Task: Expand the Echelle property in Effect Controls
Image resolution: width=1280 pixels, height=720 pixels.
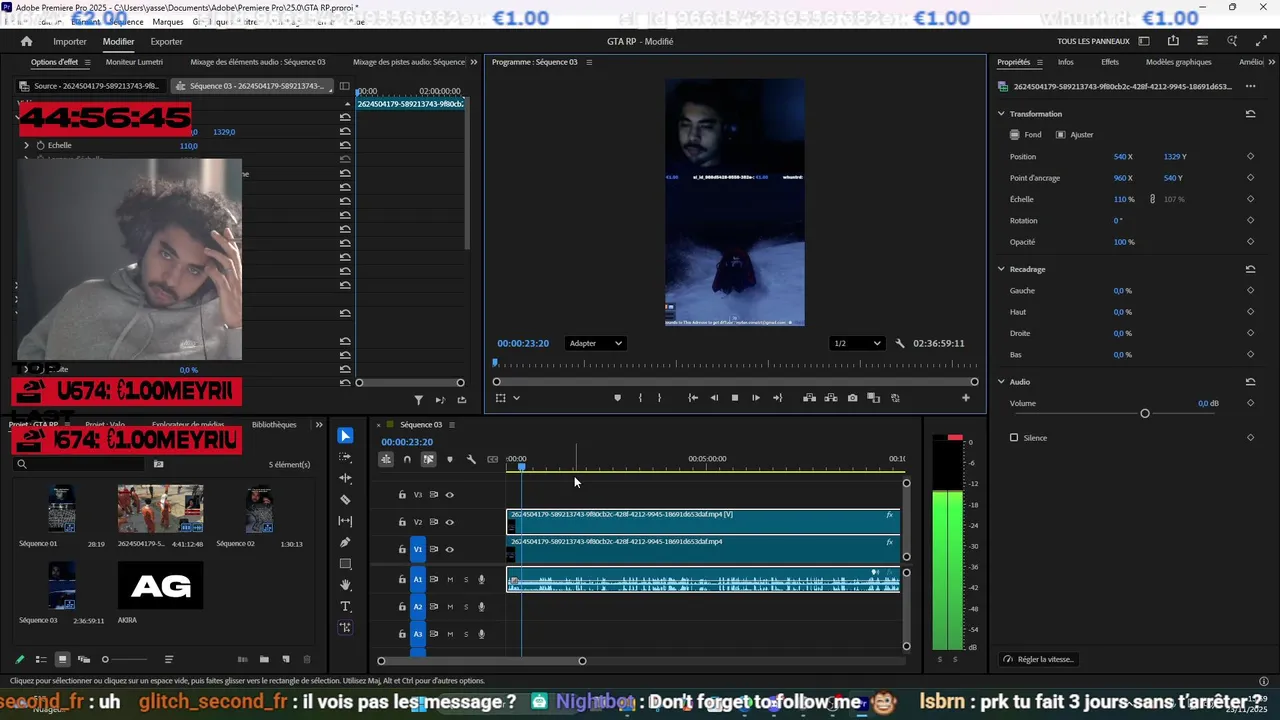Action: [x=26, y=145]
